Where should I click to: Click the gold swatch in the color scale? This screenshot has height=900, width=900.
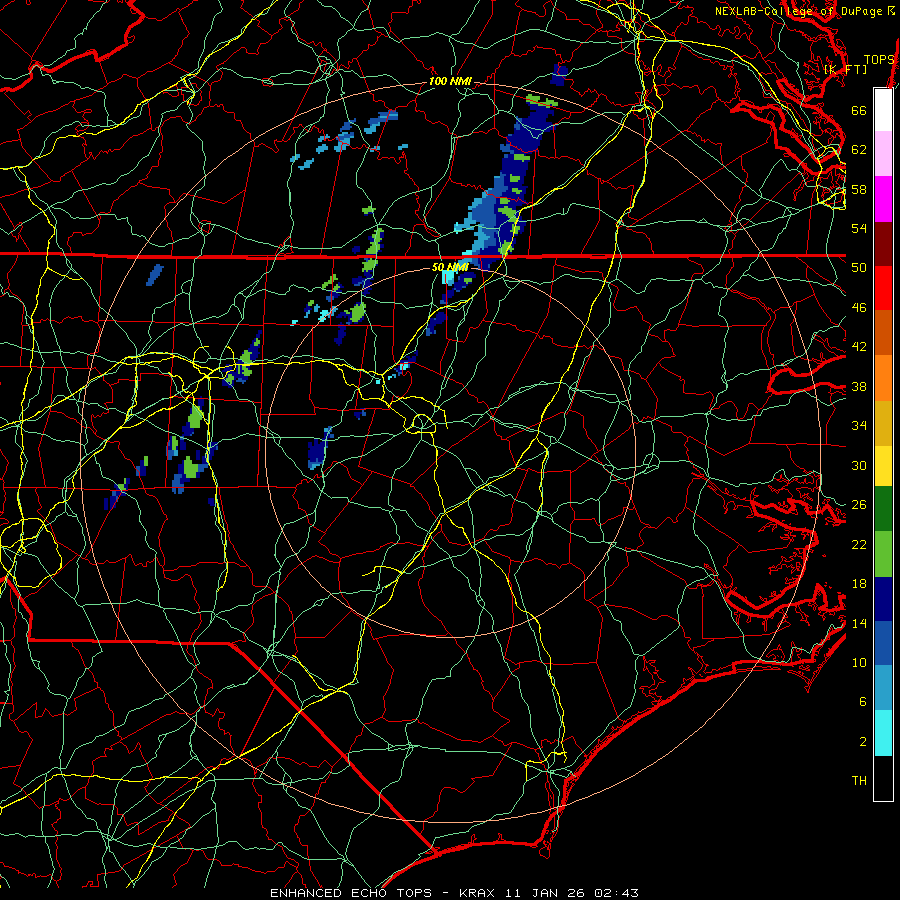883,424
